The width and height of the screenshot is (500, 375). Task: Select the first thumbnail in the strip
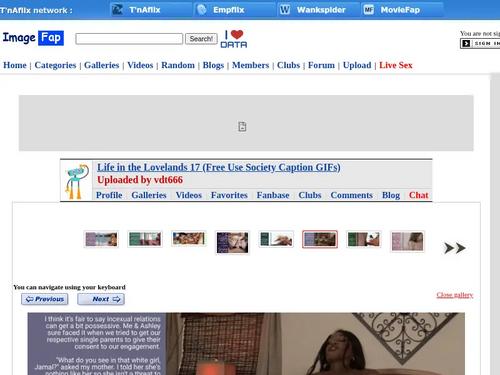[101, 239]
